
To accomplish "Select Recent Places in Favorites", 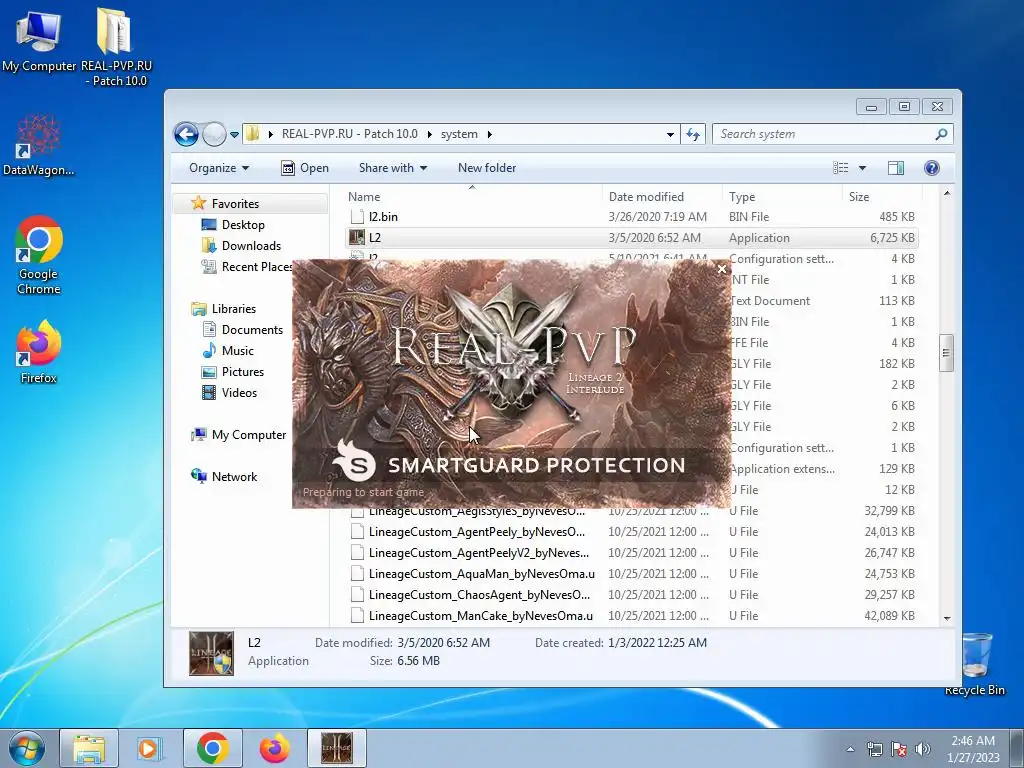I will [x=246, y=266].
